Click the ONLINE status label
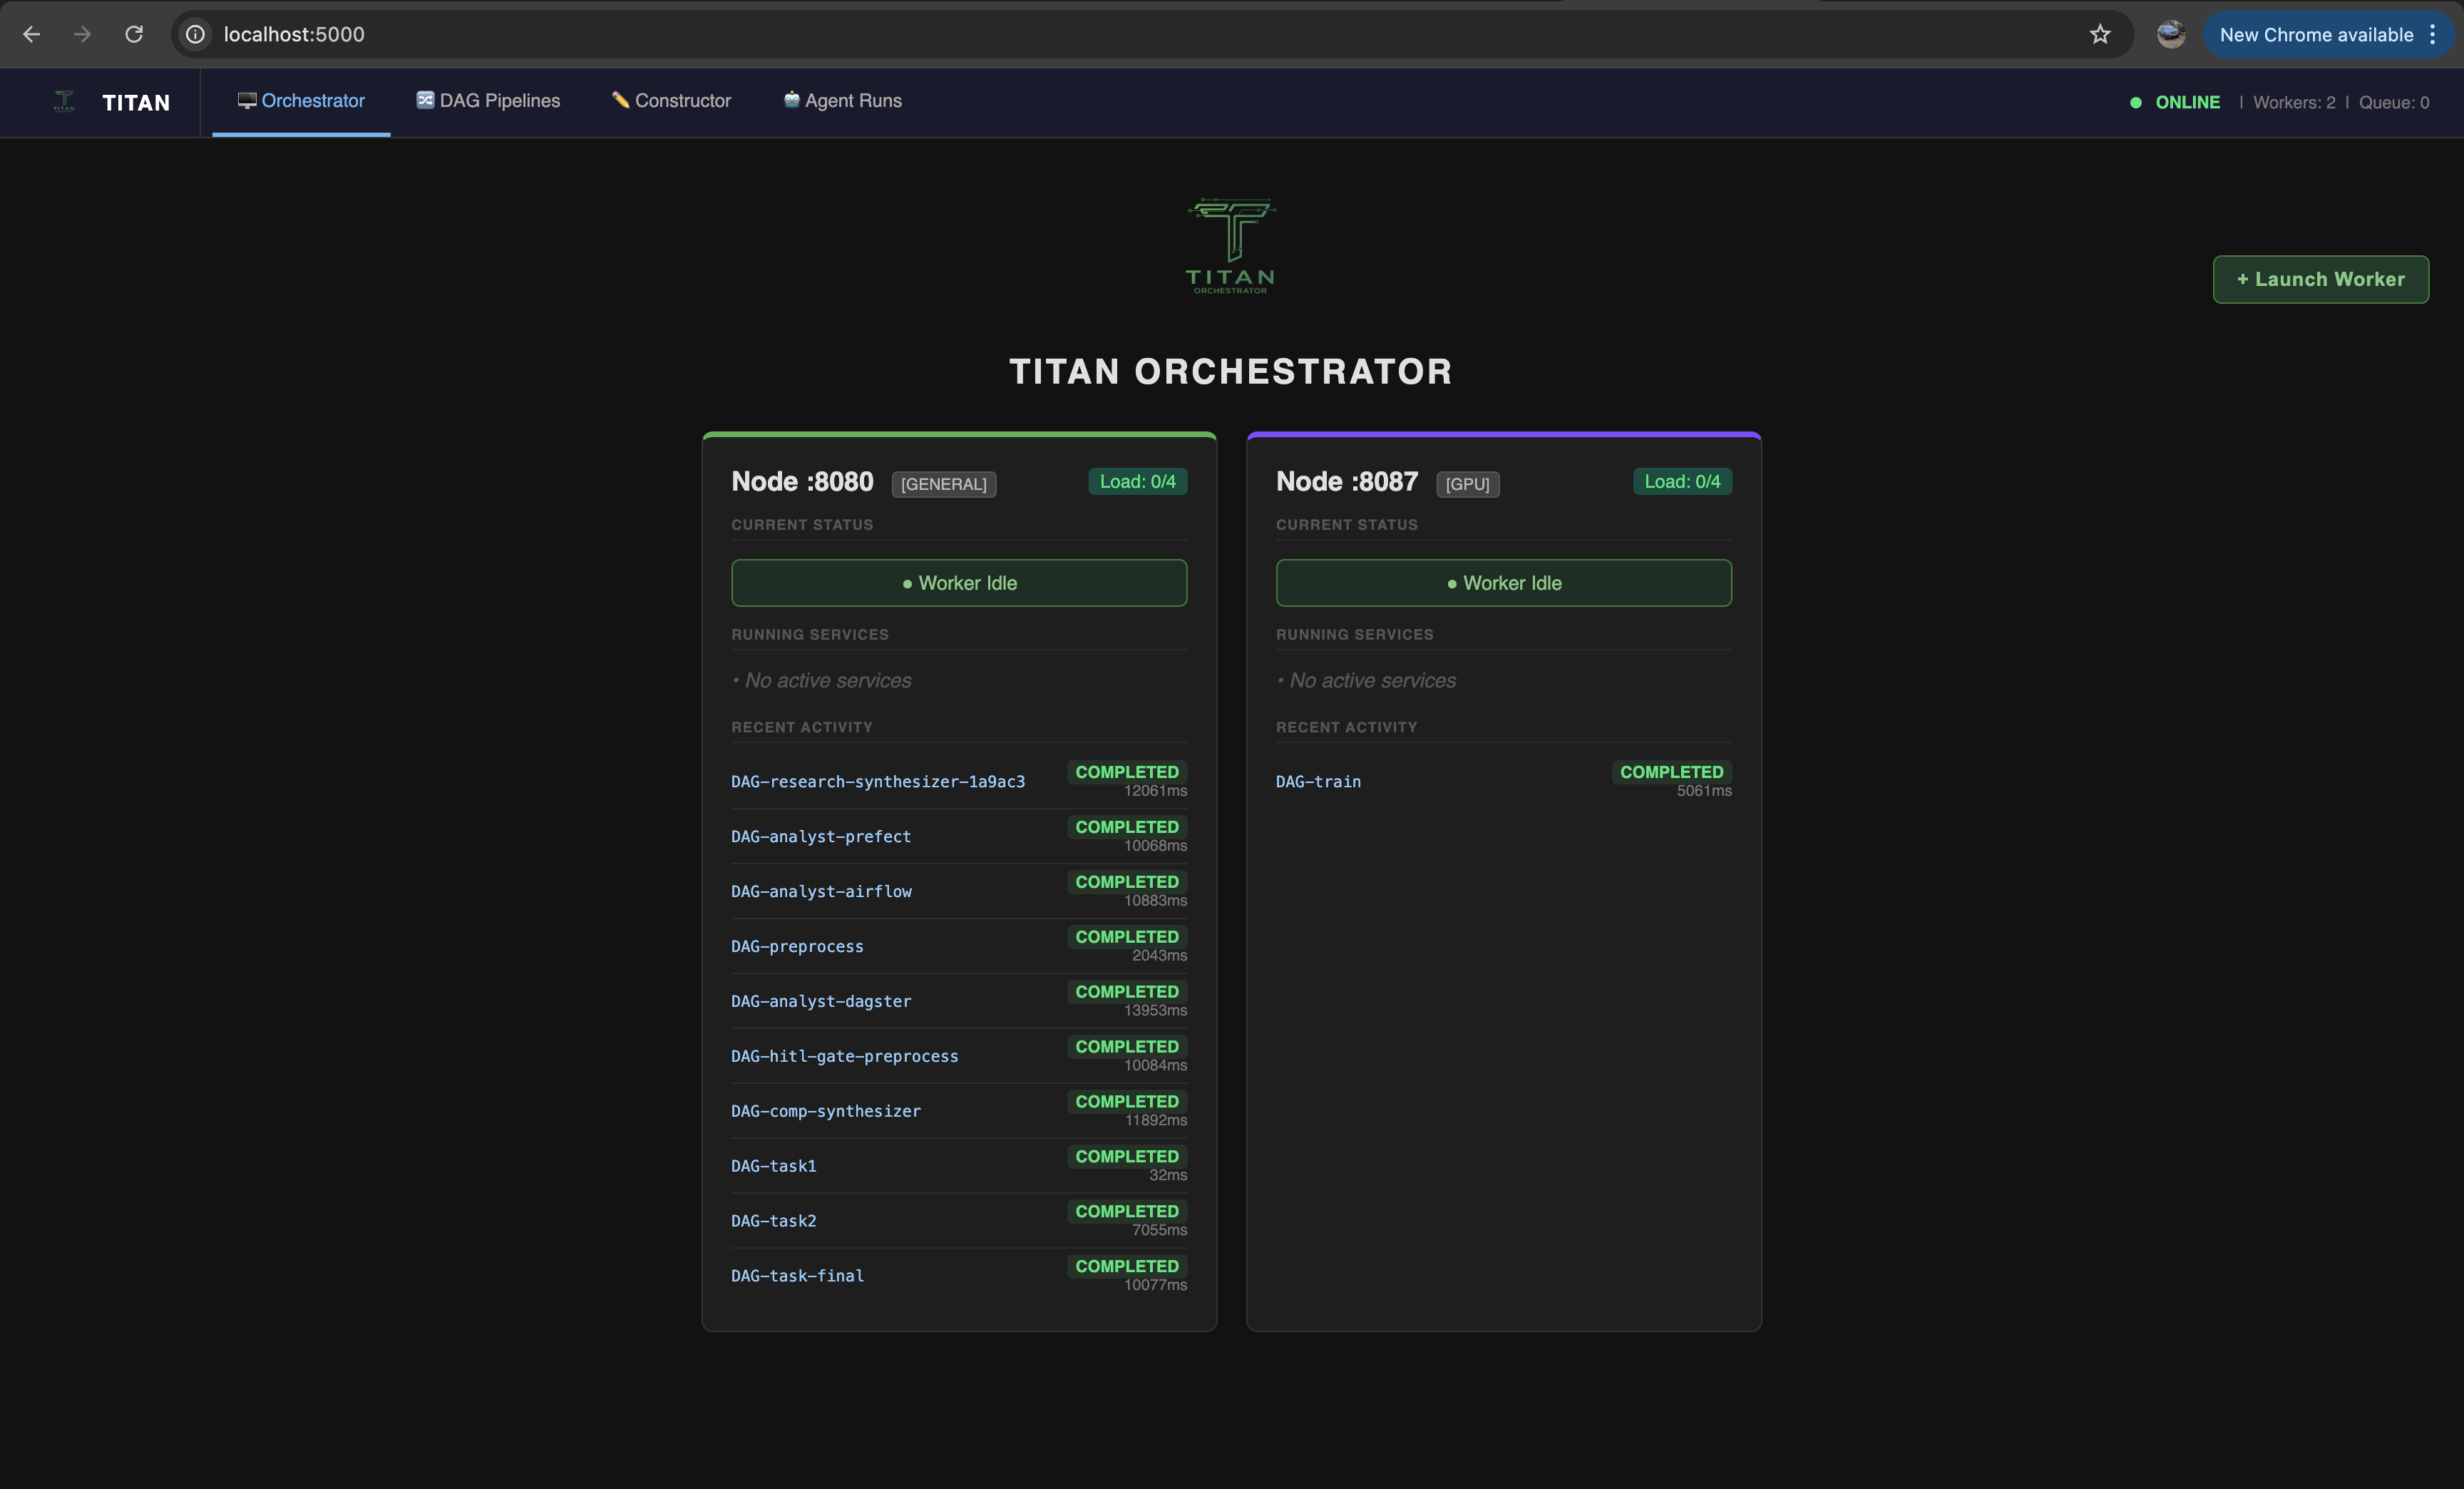The width and height of the screenshot is (2464, 1489). [2187, 102]
